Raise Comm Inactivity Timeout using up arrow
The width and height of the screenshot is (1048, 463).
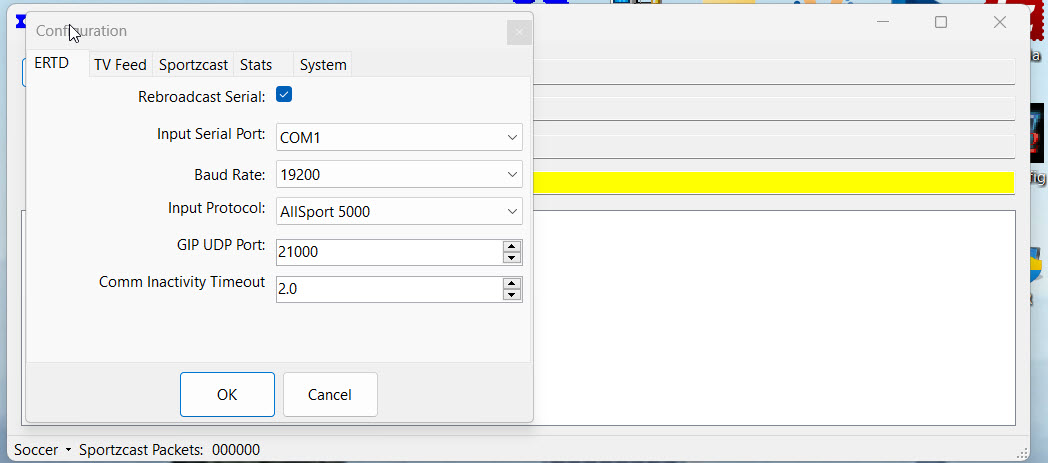[512, 283]
